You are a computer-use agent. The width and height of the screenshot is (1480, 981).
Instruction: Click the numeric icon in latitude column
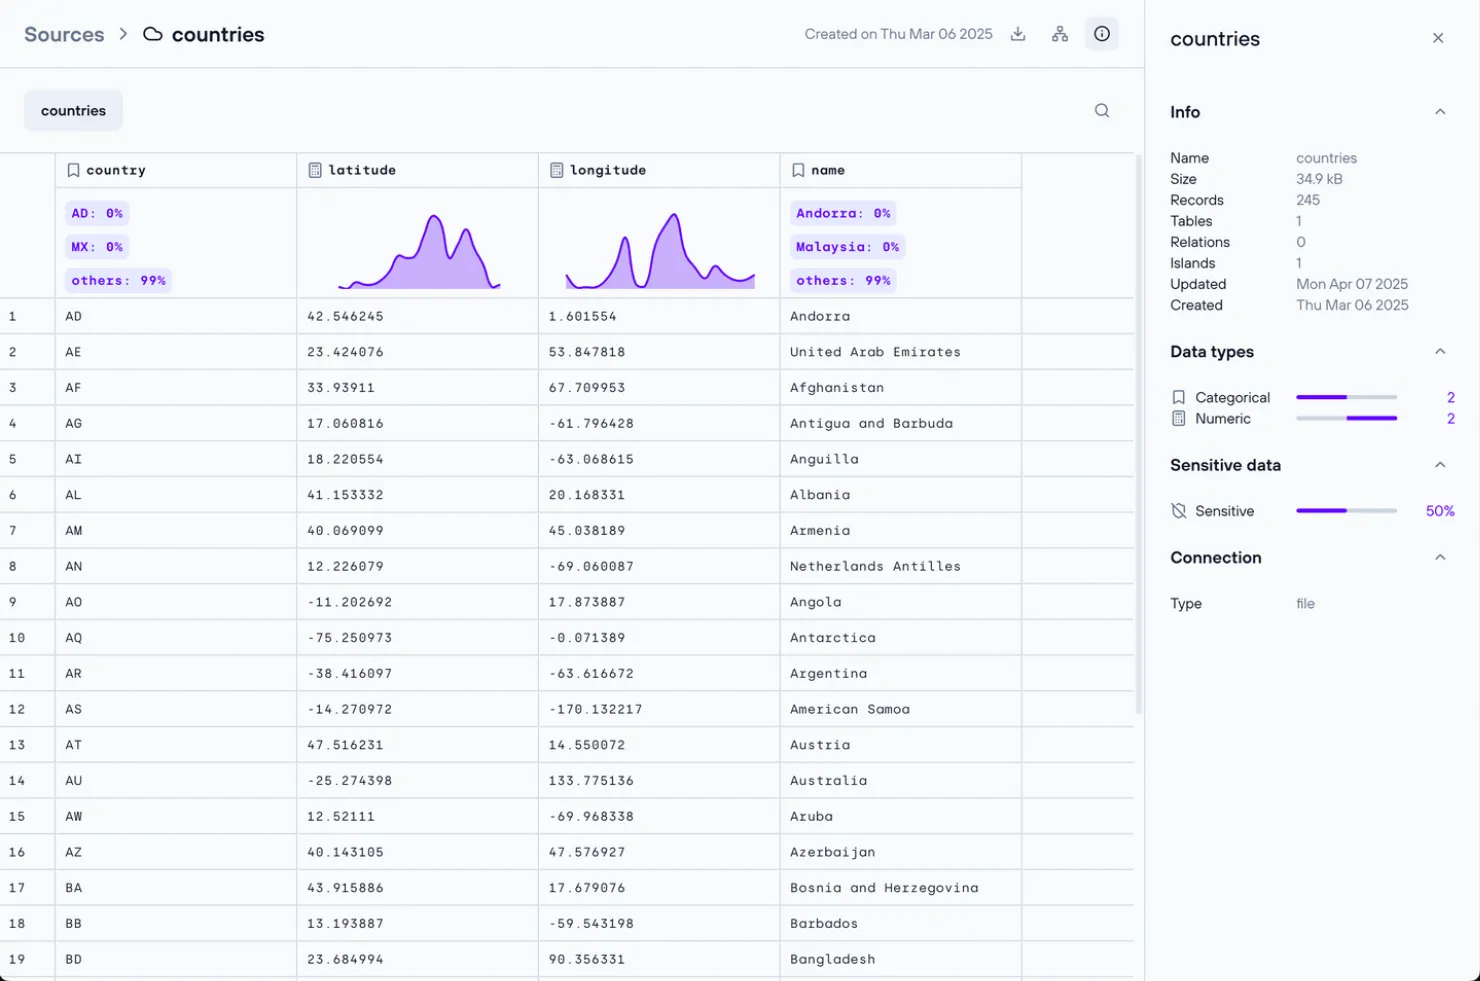click(315, 170)
